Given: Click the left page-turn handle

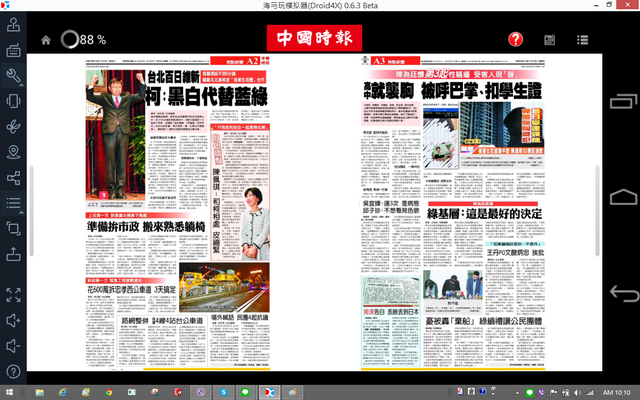Looking at the screenshot, I should click(31, 211).
